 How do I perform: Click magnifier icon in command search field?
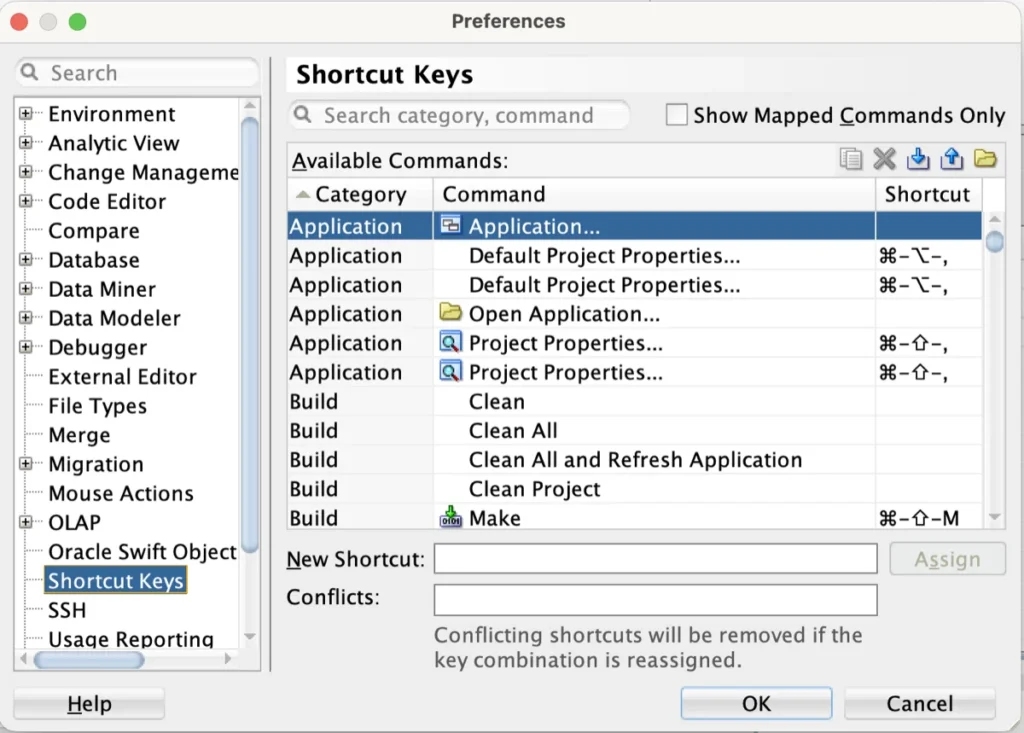point(302,115)
